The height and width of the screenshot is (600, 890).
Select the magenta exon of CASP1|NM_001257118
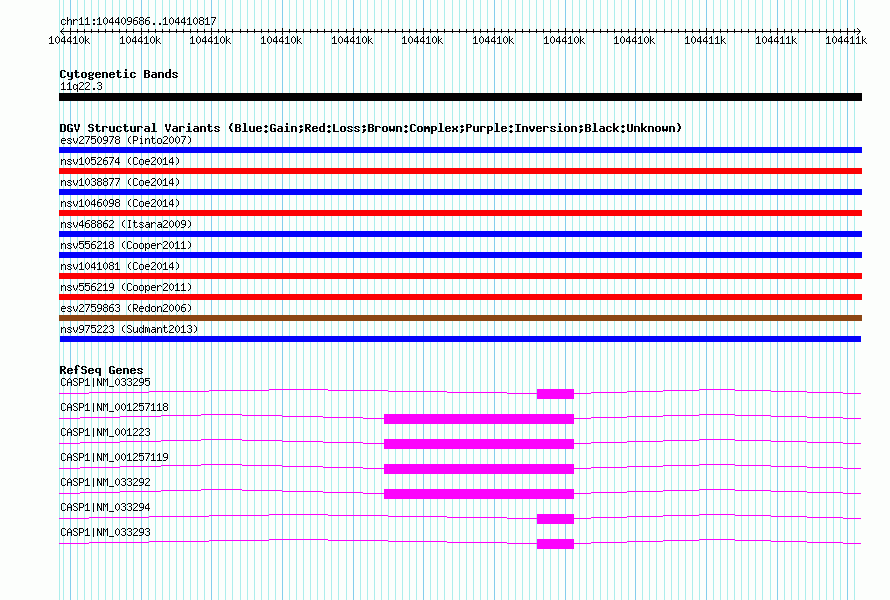478,419
